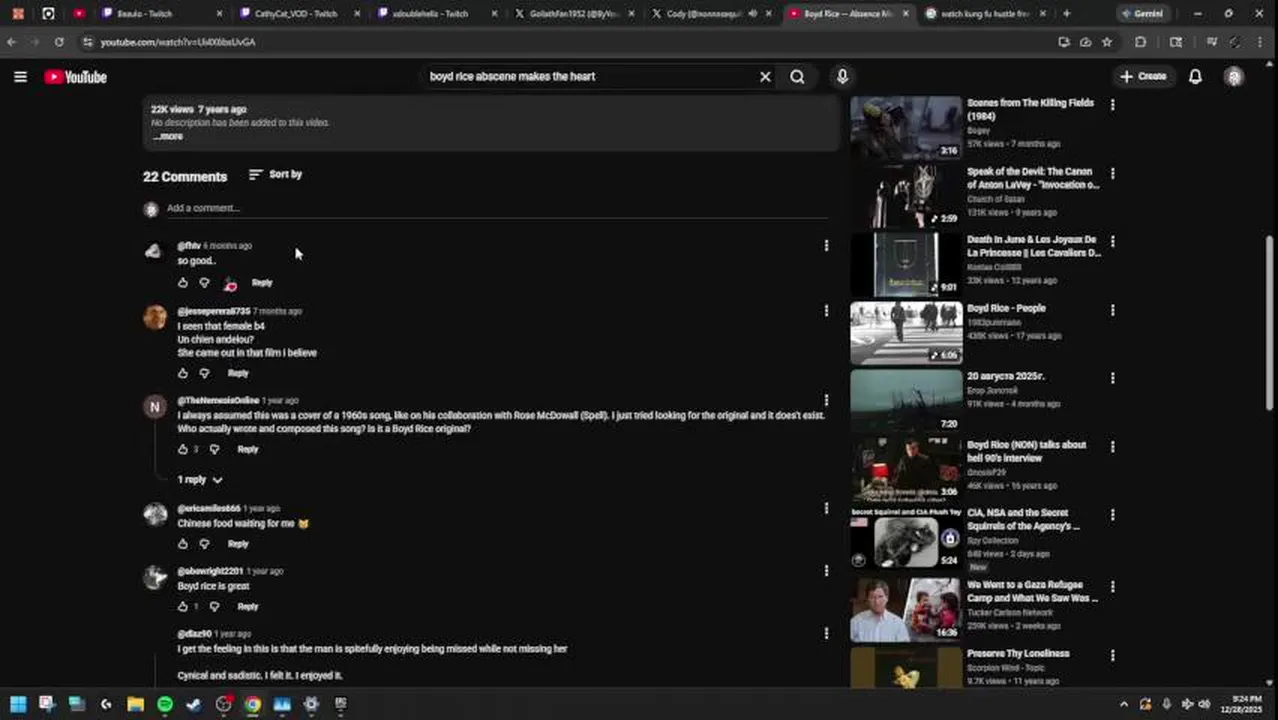This screenshot has height=720, width=1278.
Task: Expand description with ...more
Action: coord(168,136)
